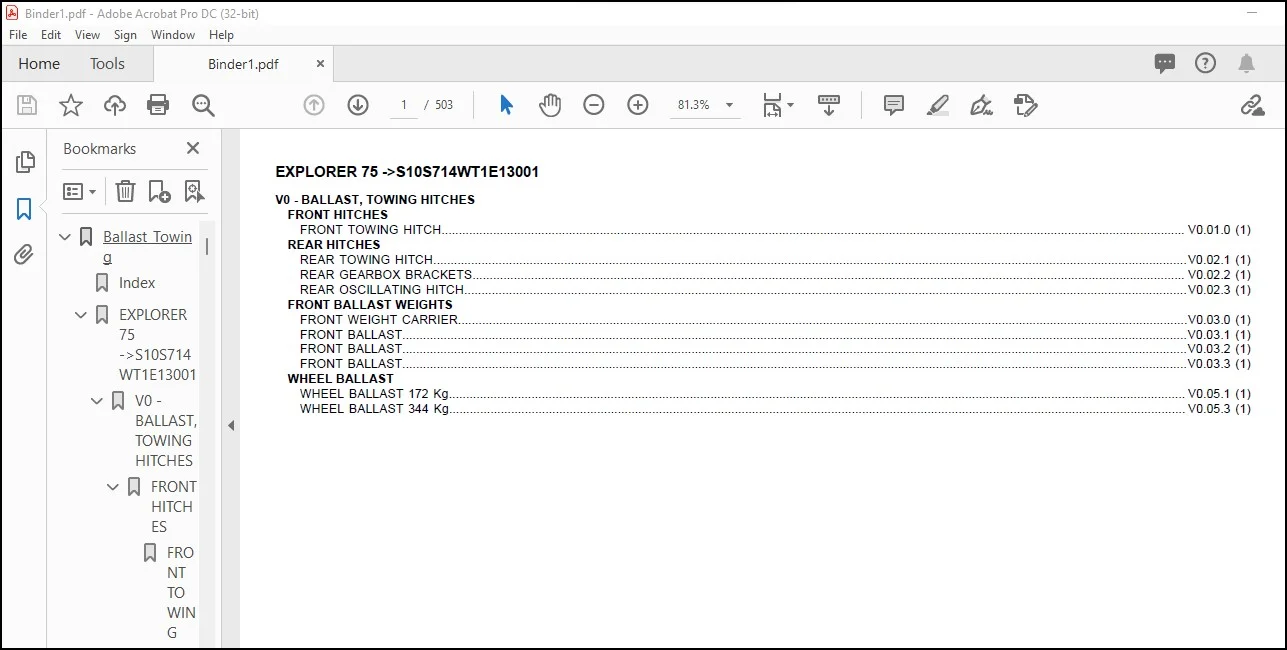1287x650 pixels.
Task: Share link to file icon
Action: pyautogui.click(x=1252, y=105)
